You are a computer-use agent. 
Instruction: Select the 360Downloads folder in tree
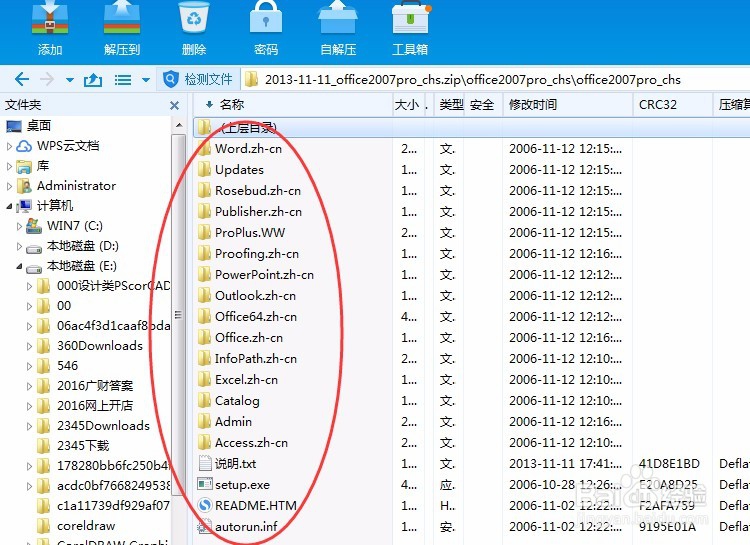click(x=100, y=345)
